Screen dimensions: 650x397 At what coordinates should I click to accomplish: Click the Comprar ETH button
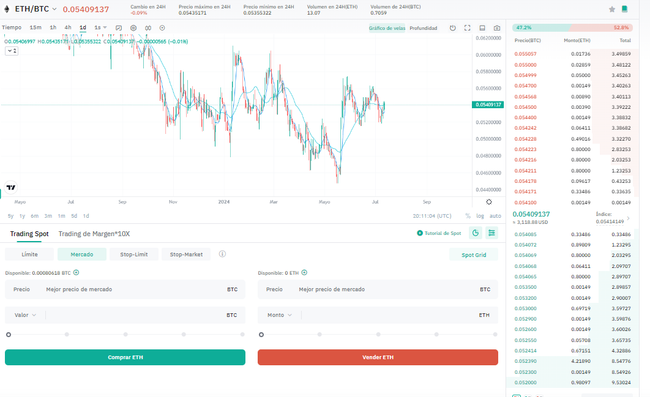pos(125,357)
